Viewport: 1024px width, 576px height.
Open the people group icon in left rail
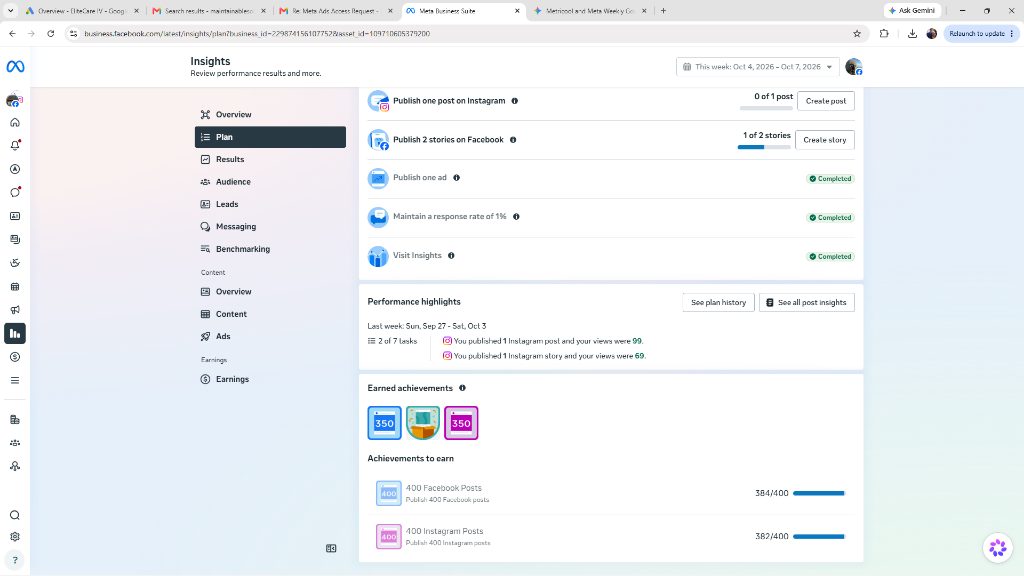(x=15, y=443)
